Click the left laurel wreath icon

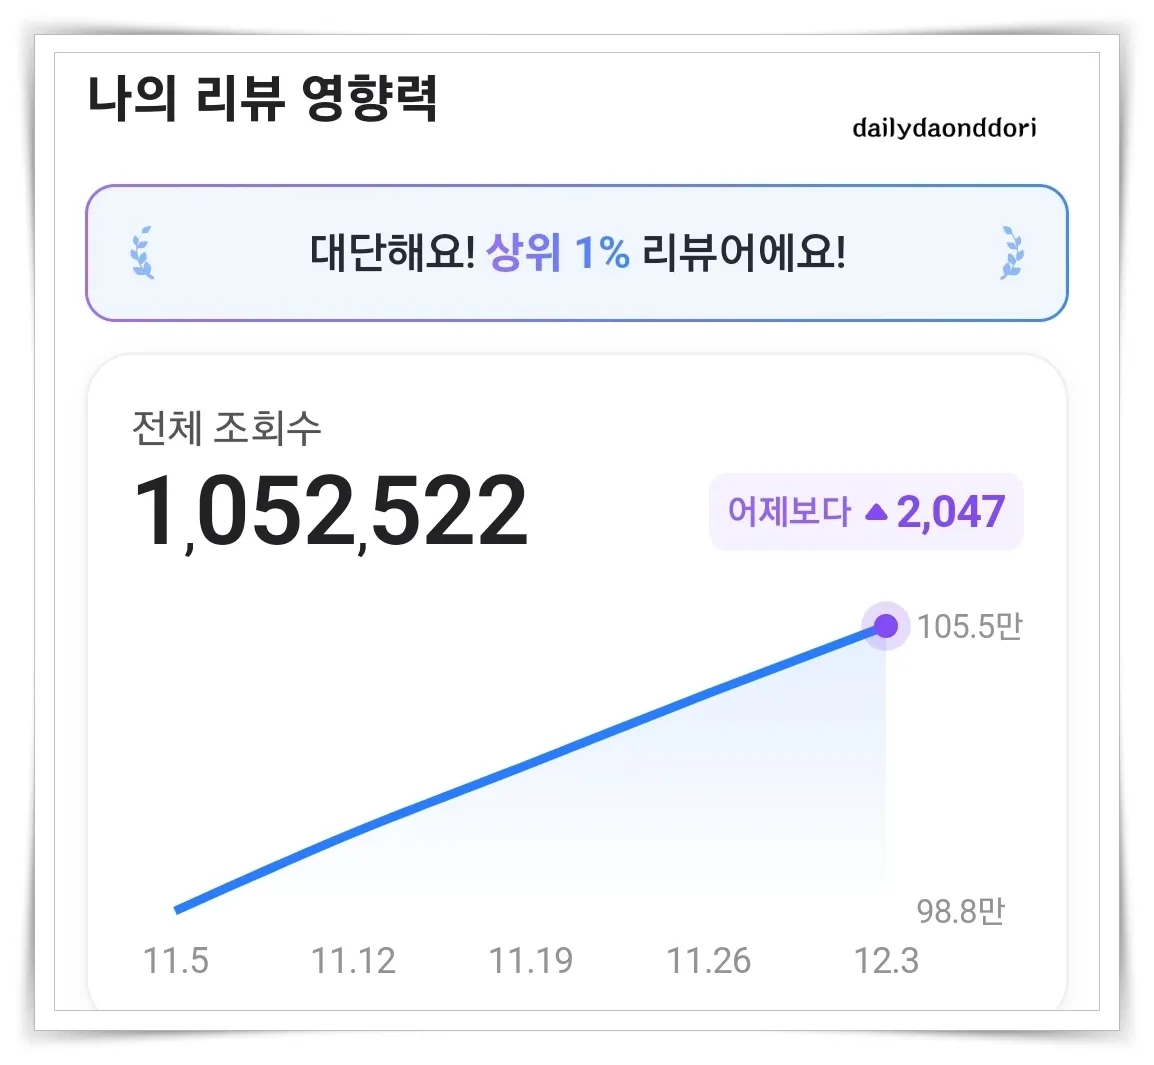[x=142, y=253]
